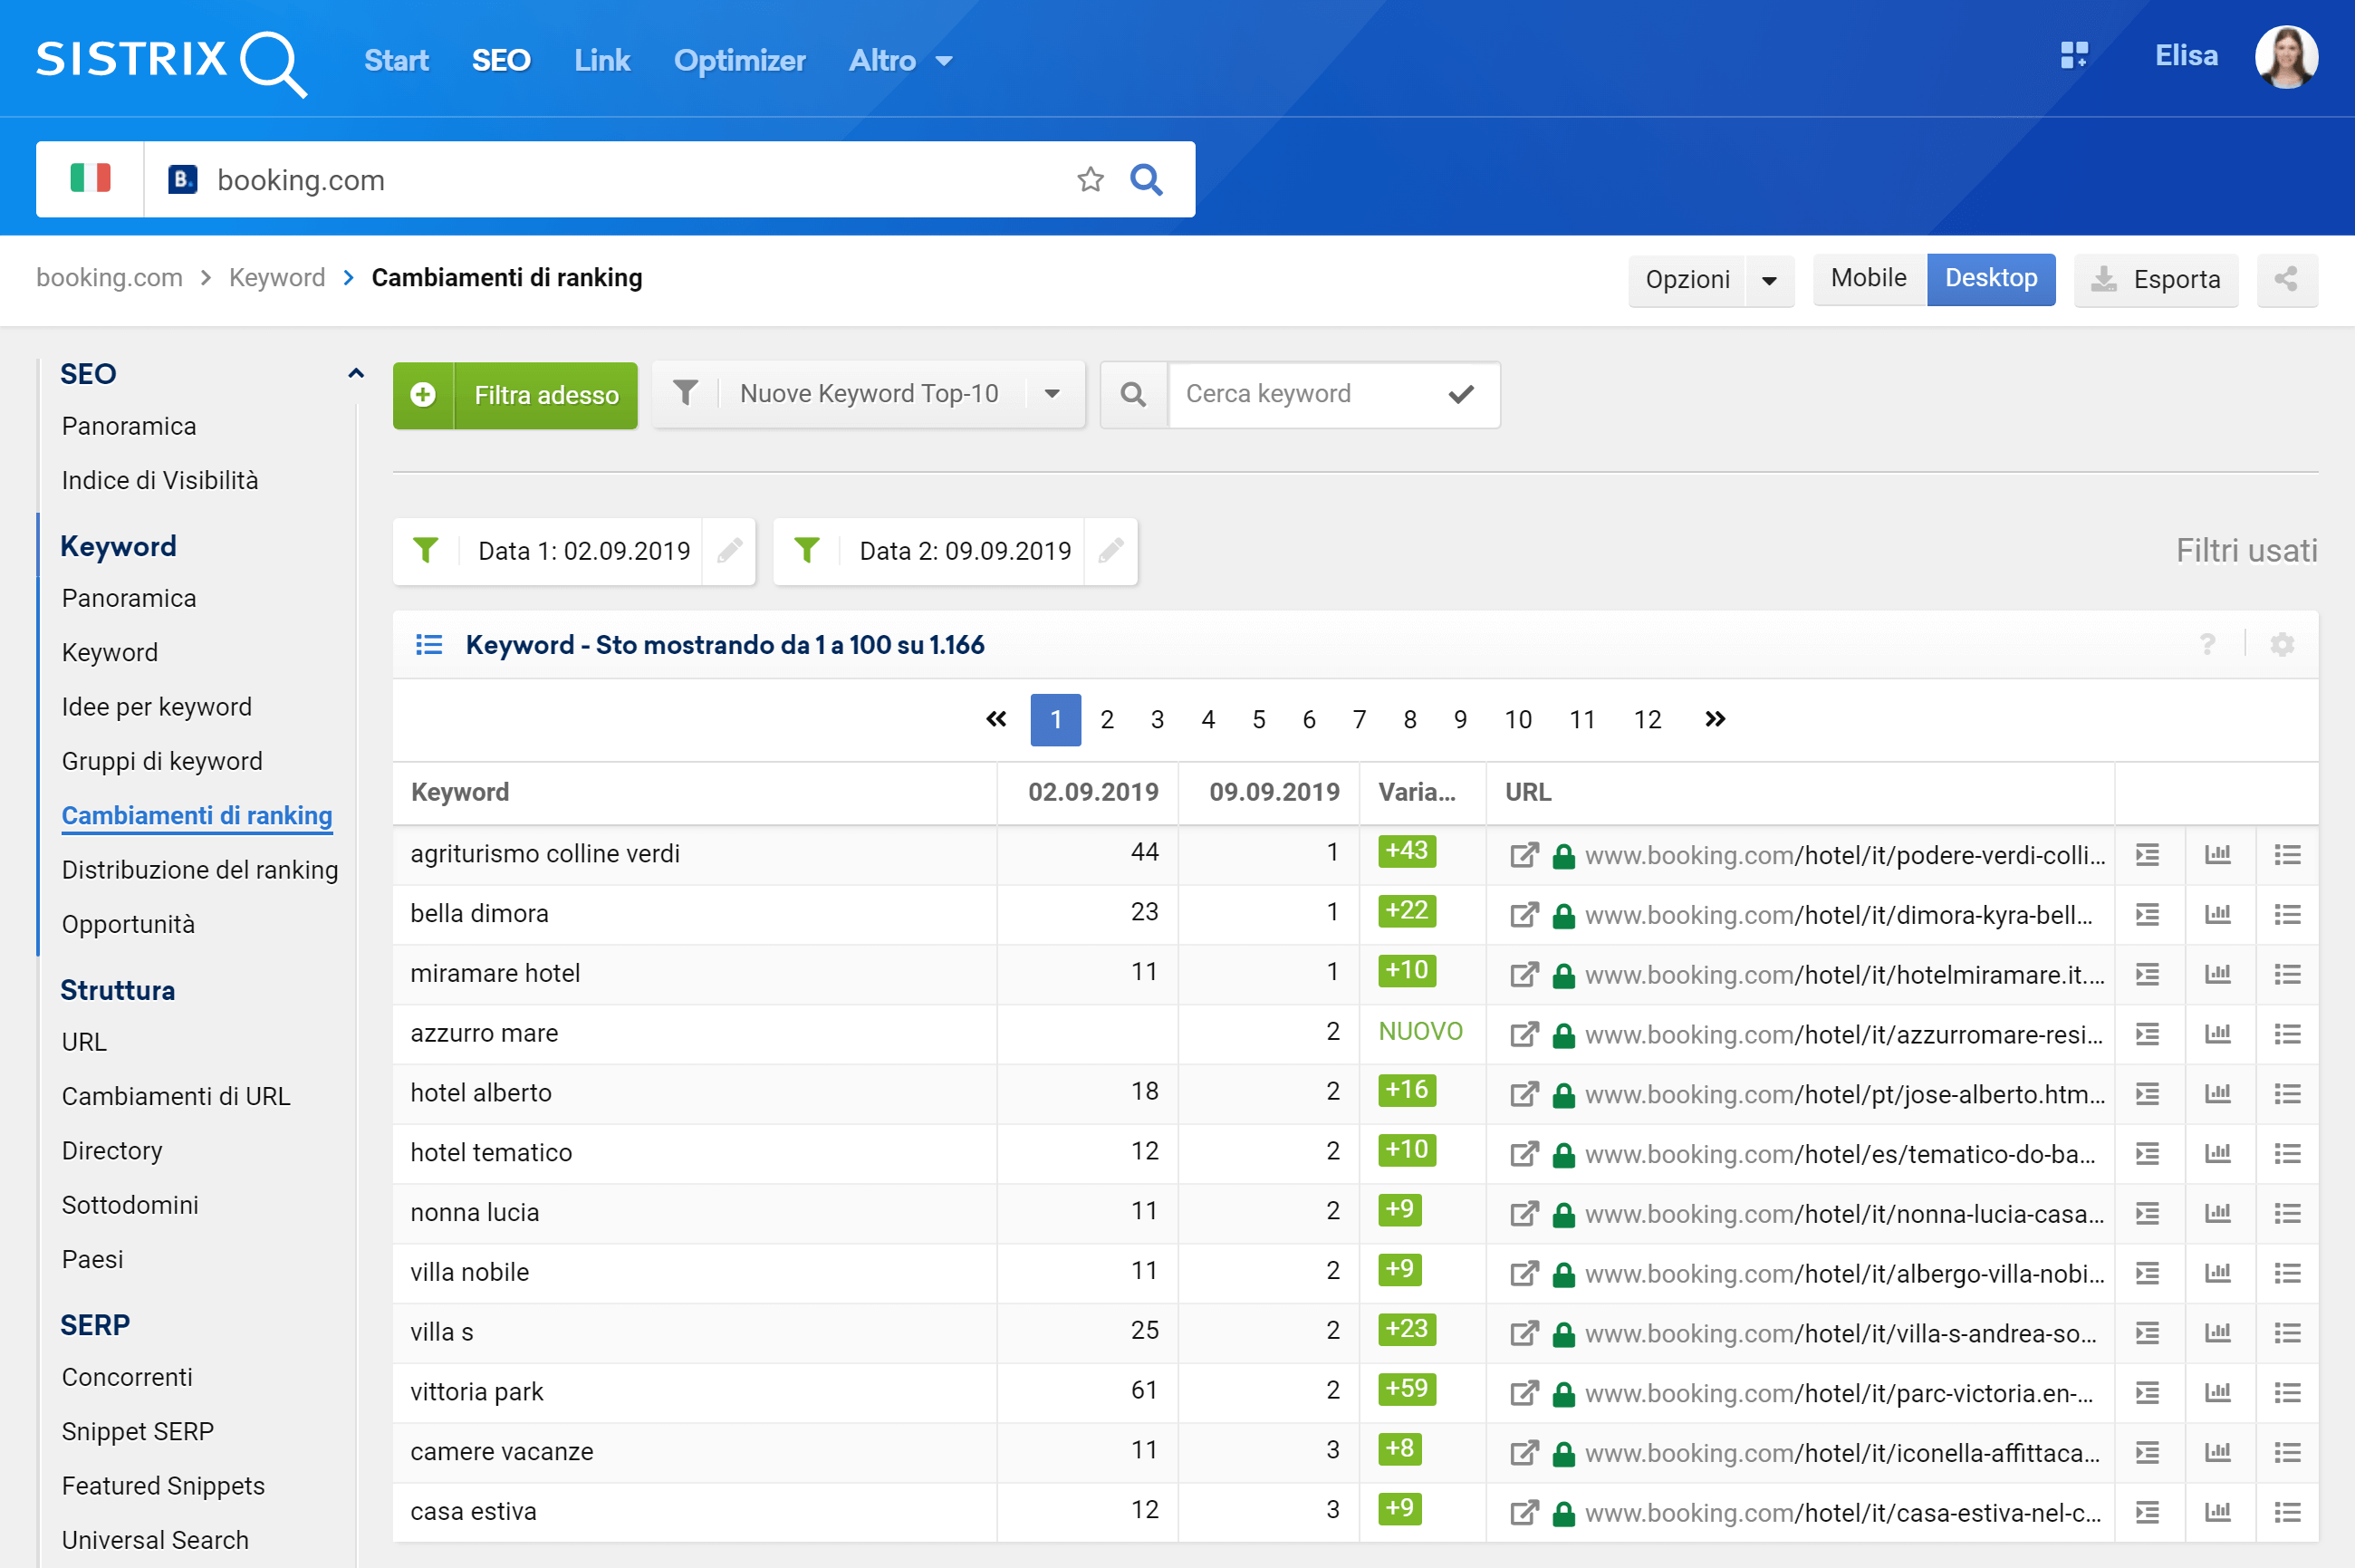Click the Filtra adesso button
The image size is (2355, 1568).
click(x=515, y=396)
